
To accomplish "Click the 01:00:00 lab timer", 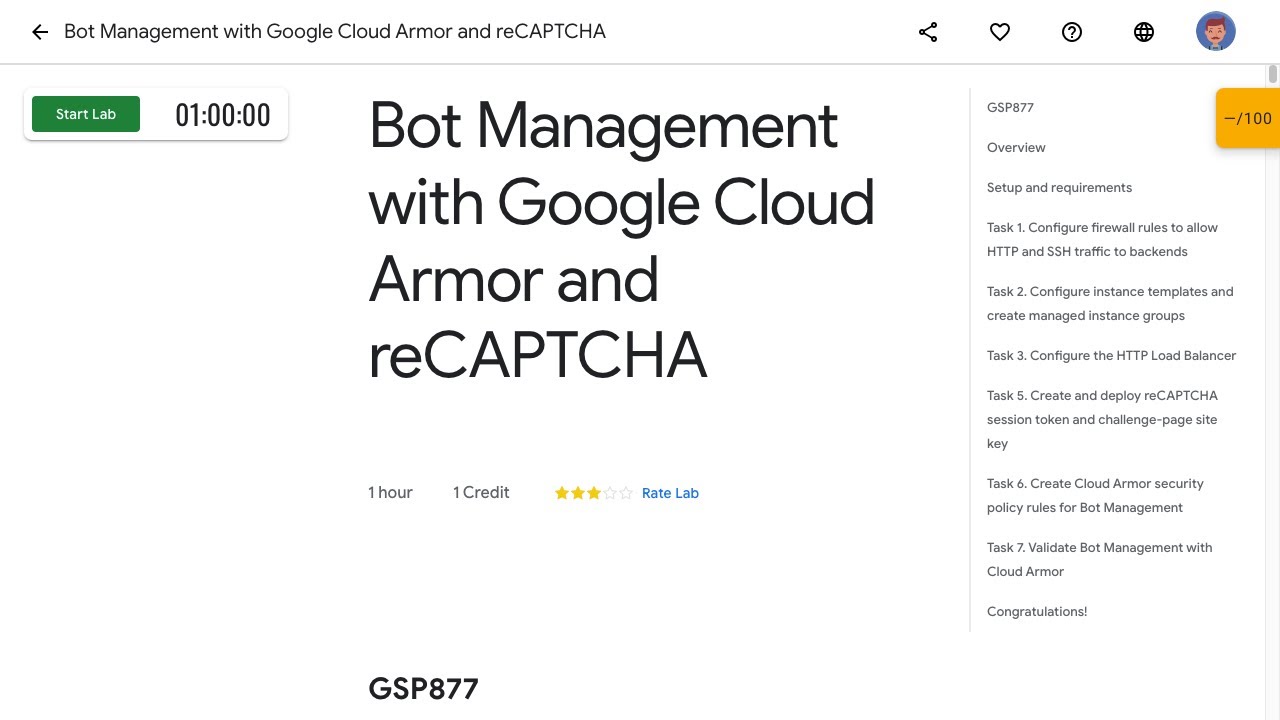I will [x=223, y=115].
